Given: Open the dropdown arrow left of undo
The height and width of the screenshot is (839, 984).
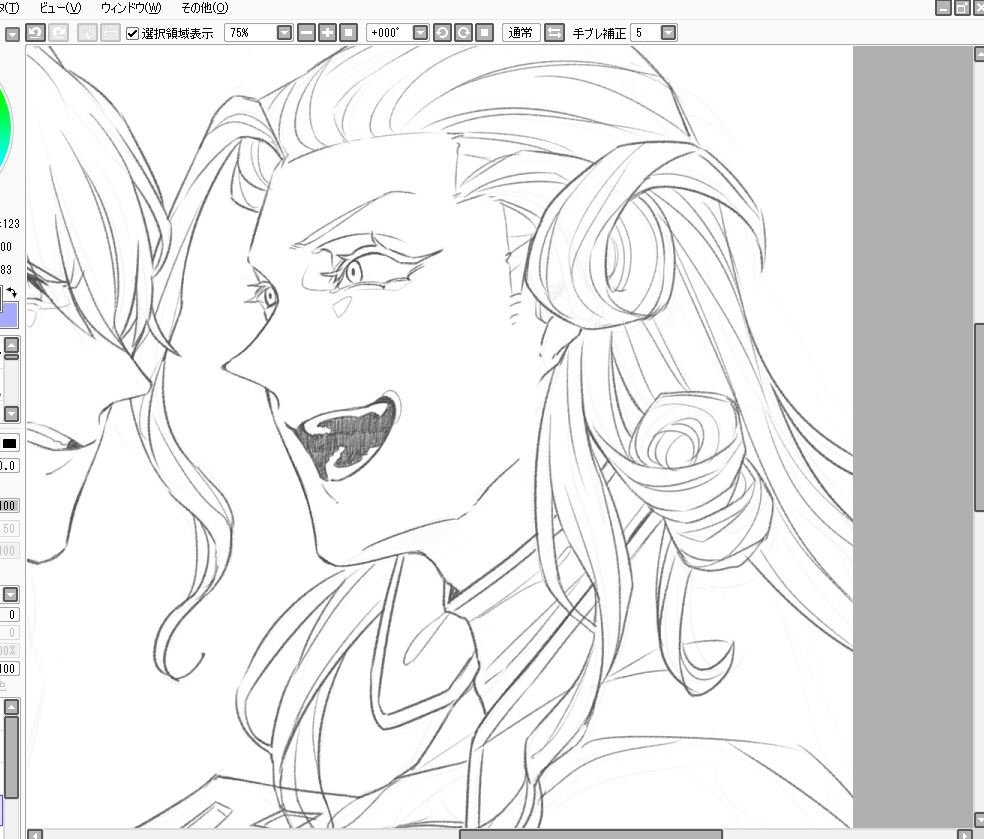Looking at the screenshot, I should (x=12, y=35).
